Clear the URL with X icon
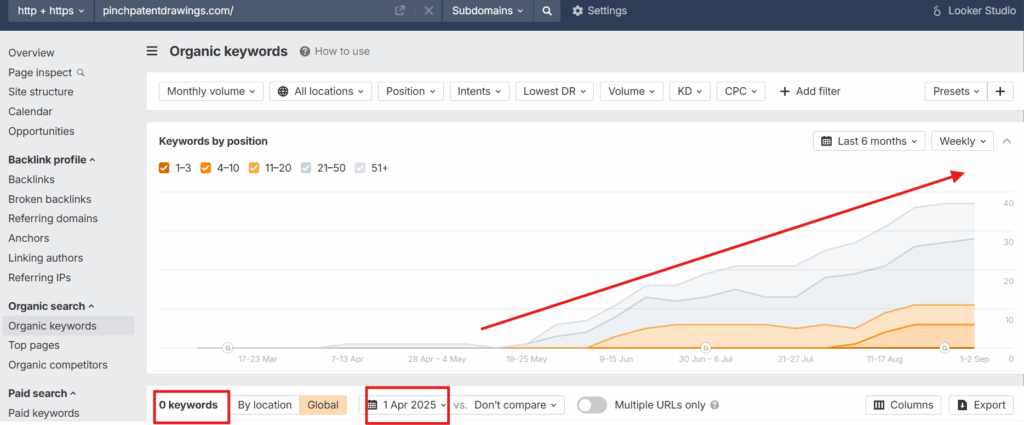 [428, 10]
